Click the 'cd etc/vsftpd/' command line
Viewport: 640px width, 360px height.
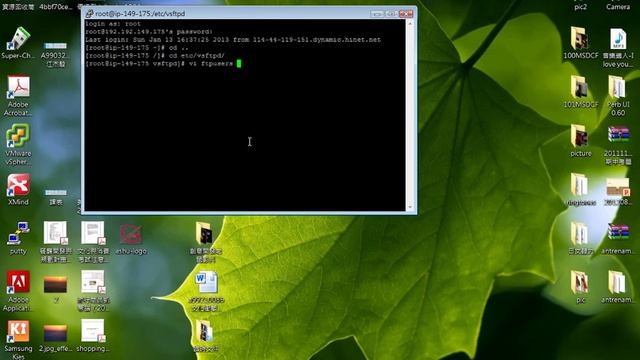point(155,56)
